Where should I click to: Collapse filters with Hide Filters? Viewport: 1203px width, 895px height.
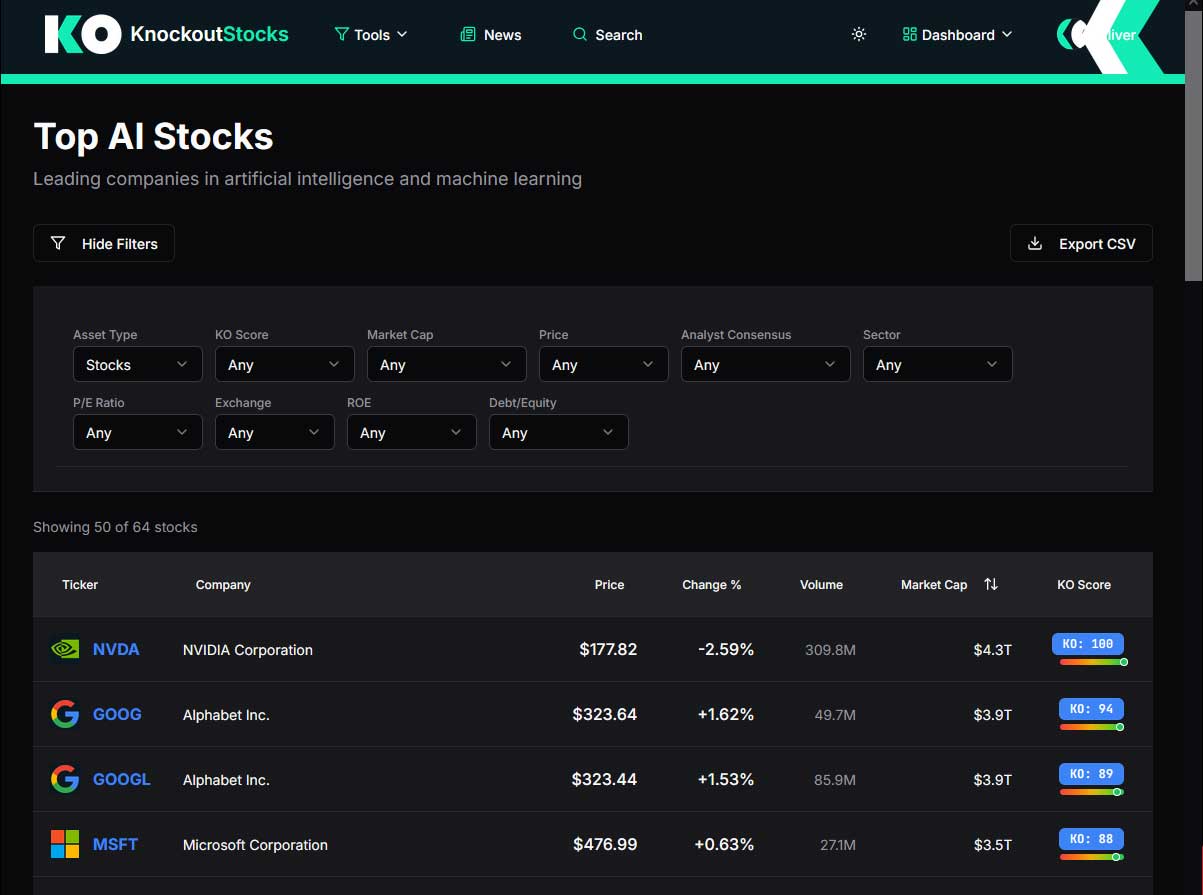103,243
